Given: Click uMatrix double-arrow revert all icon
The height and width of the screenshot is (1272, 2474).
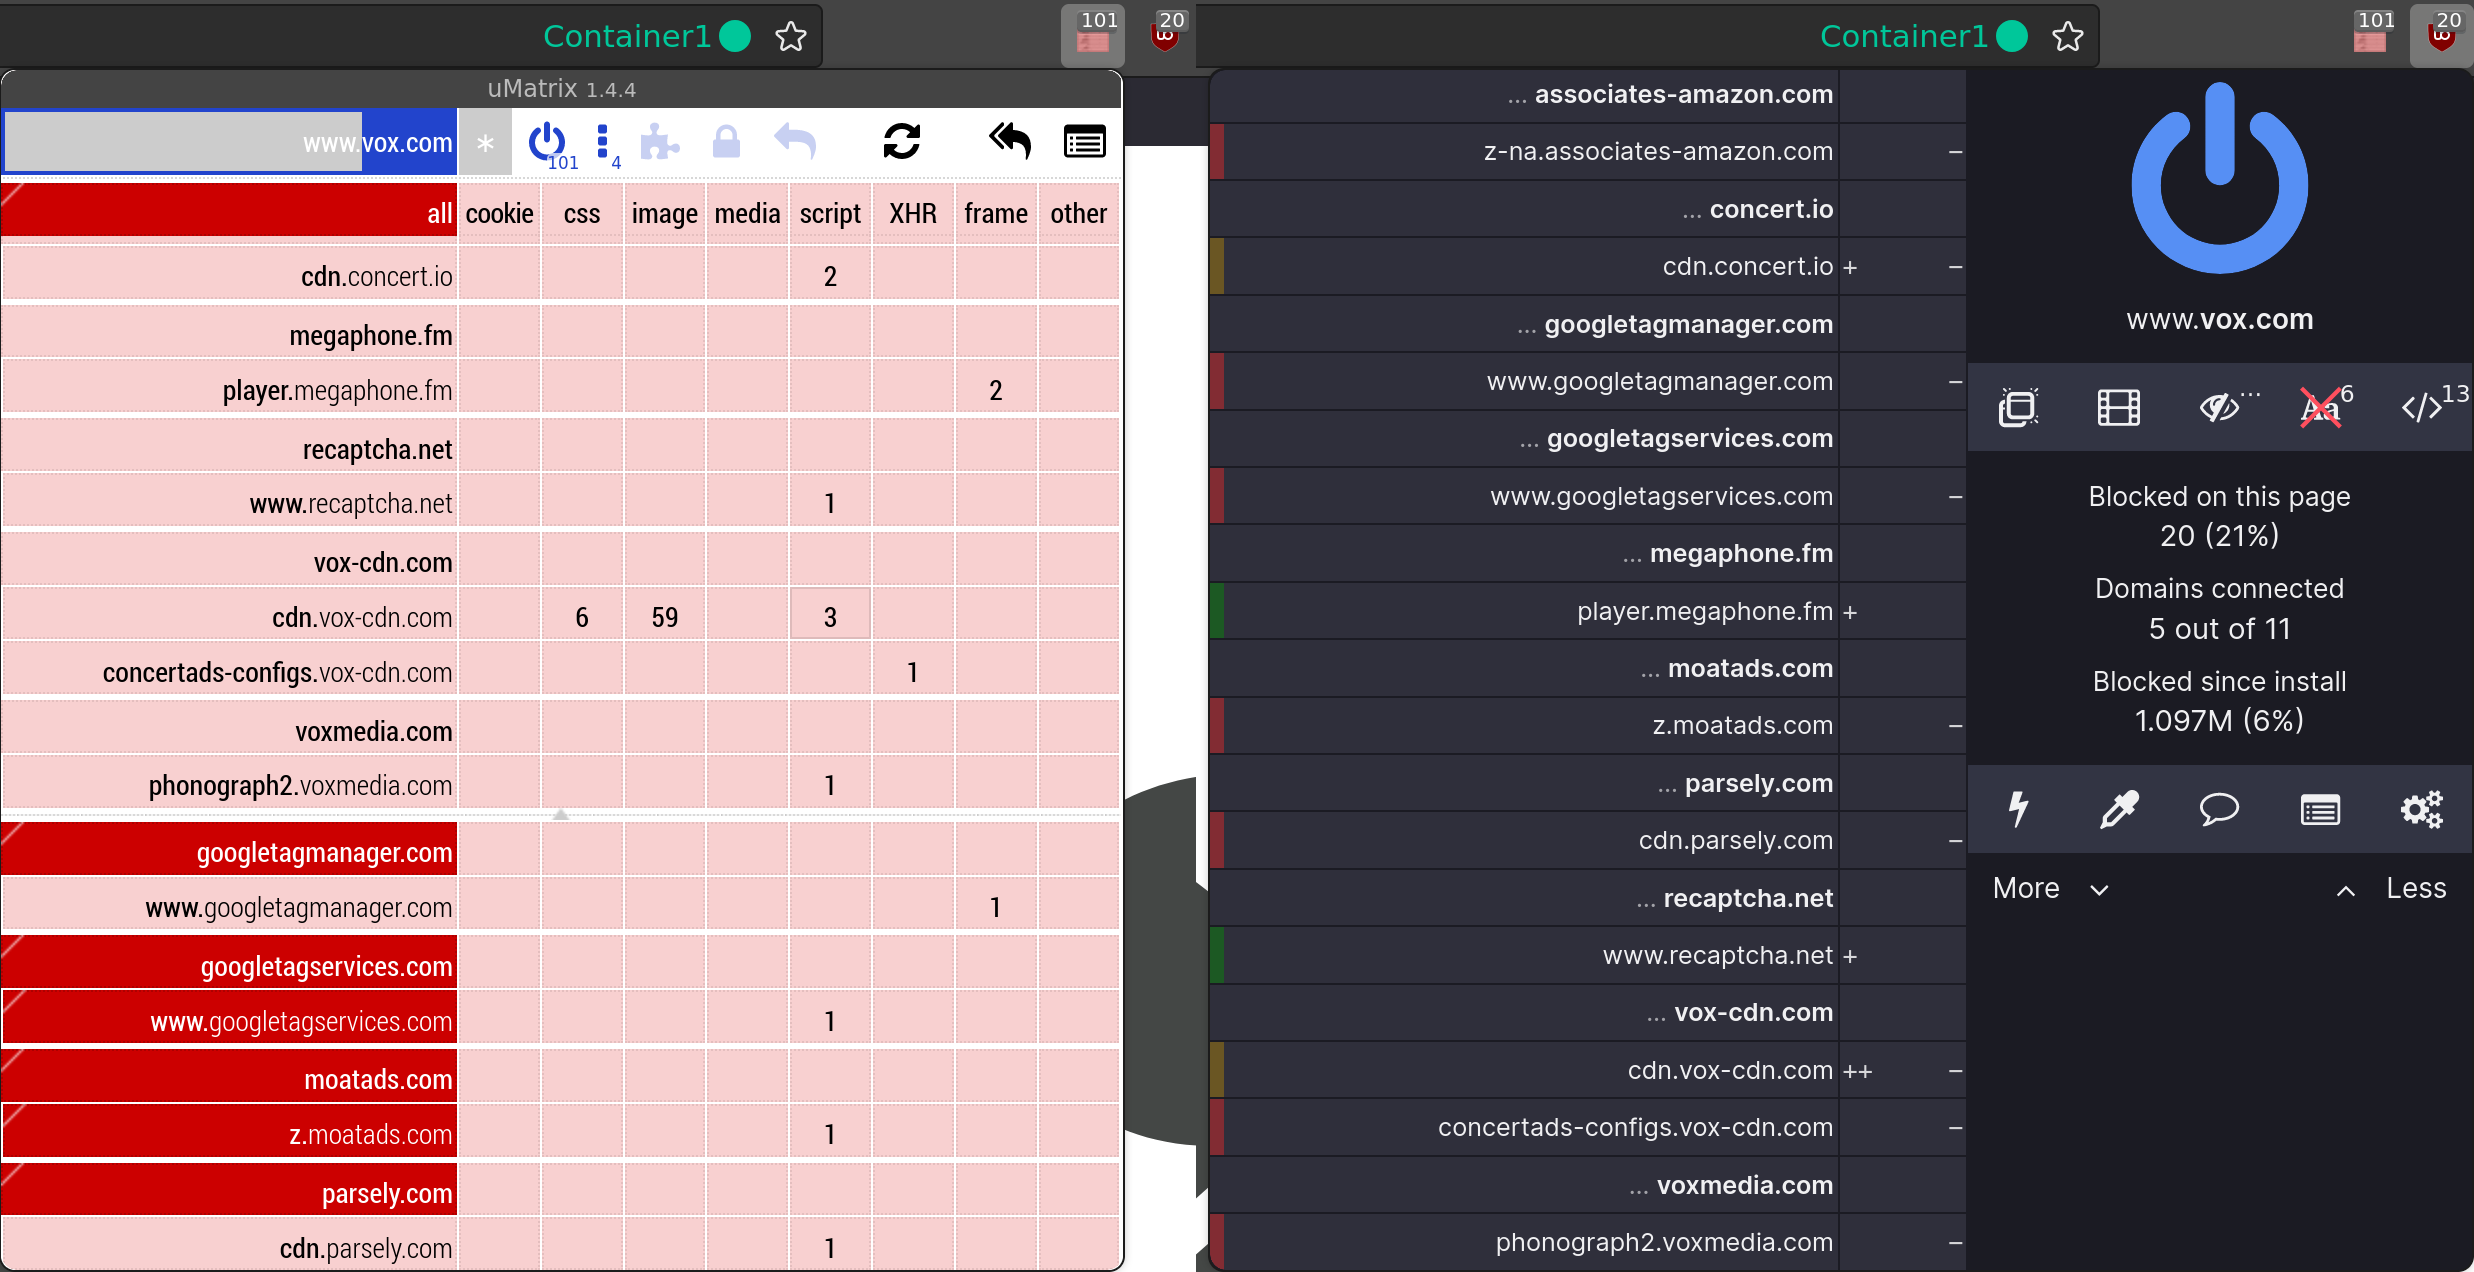Looking at the screenshot, I should 1009,142.
